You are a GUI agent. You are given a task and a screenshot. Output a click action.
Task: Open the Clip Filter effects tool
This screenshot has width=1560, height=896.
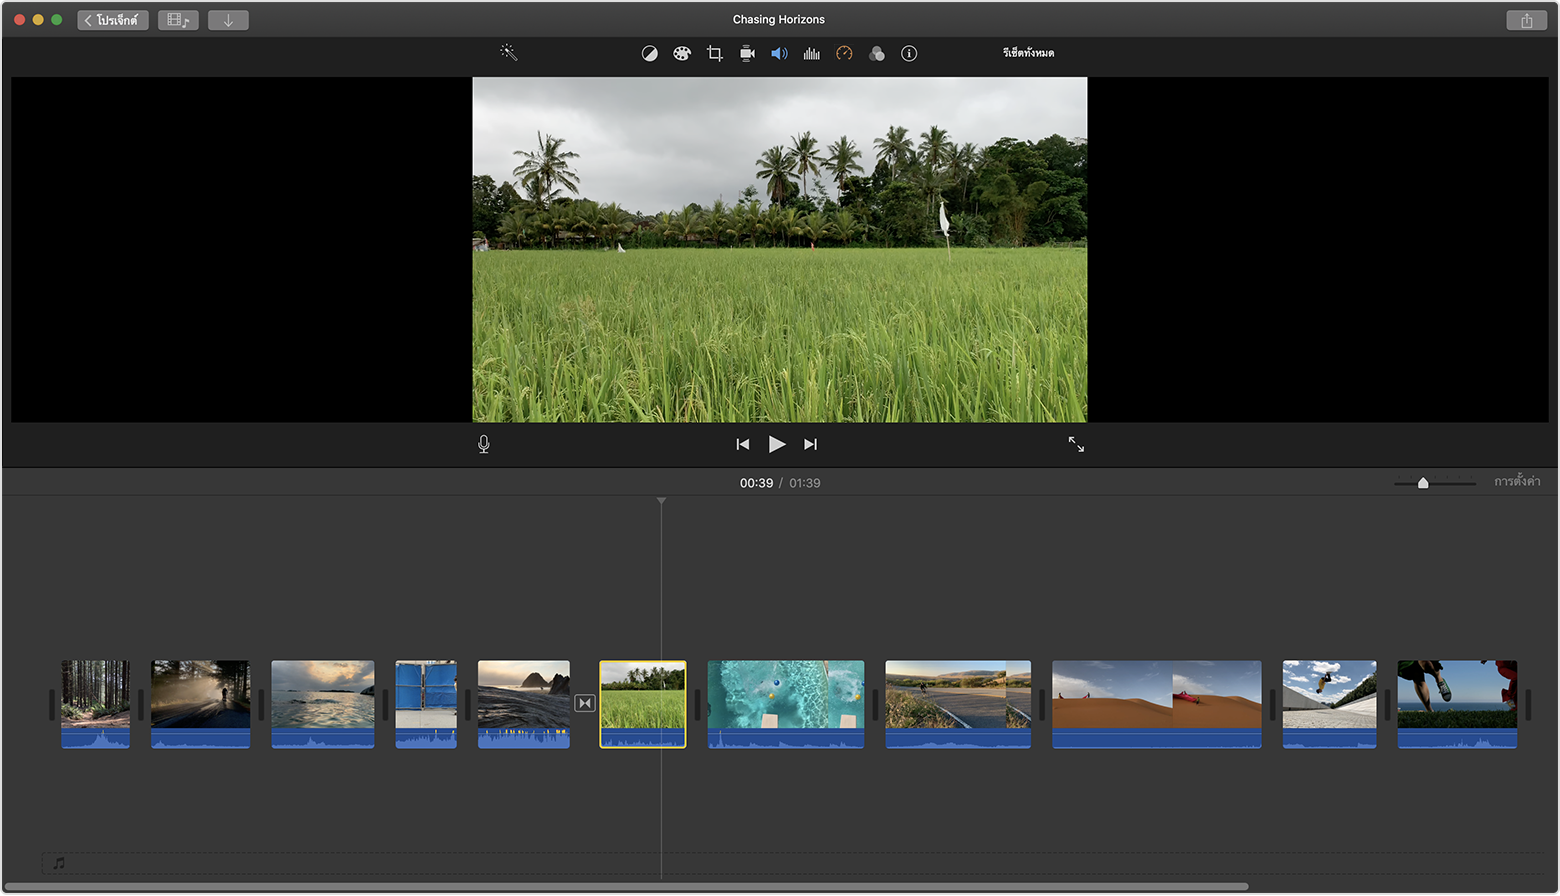point(877,53)
